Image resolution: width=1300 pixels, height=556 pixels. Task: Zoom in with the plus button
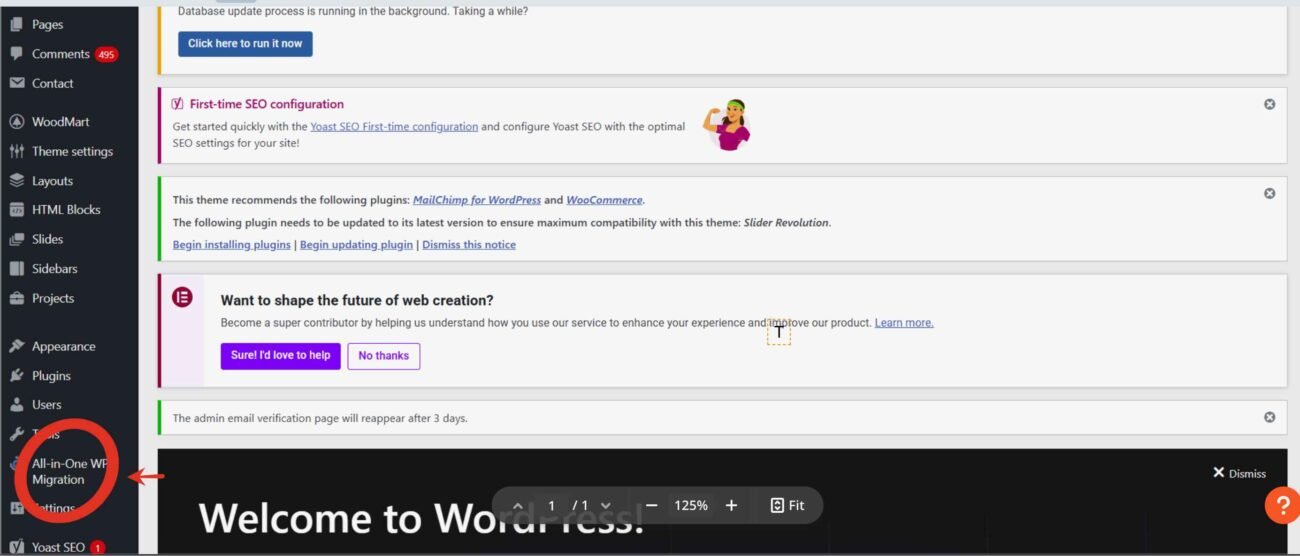(731, 506)
